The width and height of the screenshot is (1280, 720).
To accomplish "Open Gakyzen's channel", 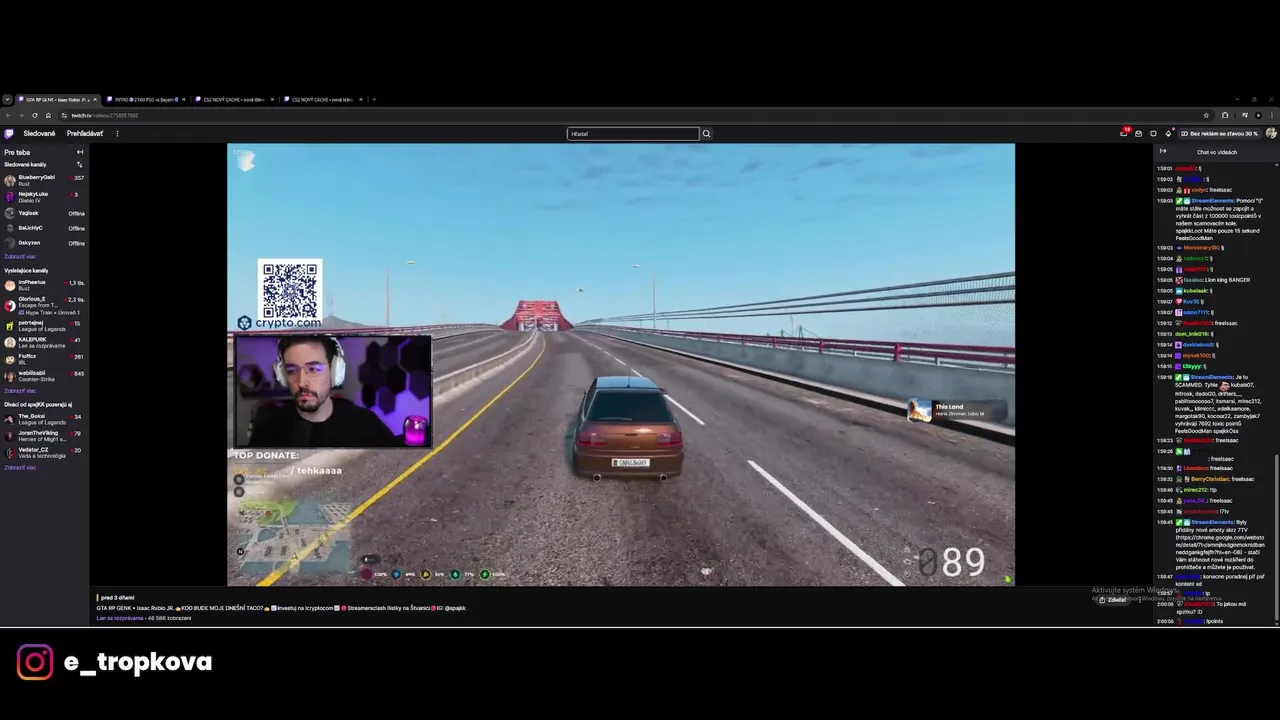I will [44, 243].
